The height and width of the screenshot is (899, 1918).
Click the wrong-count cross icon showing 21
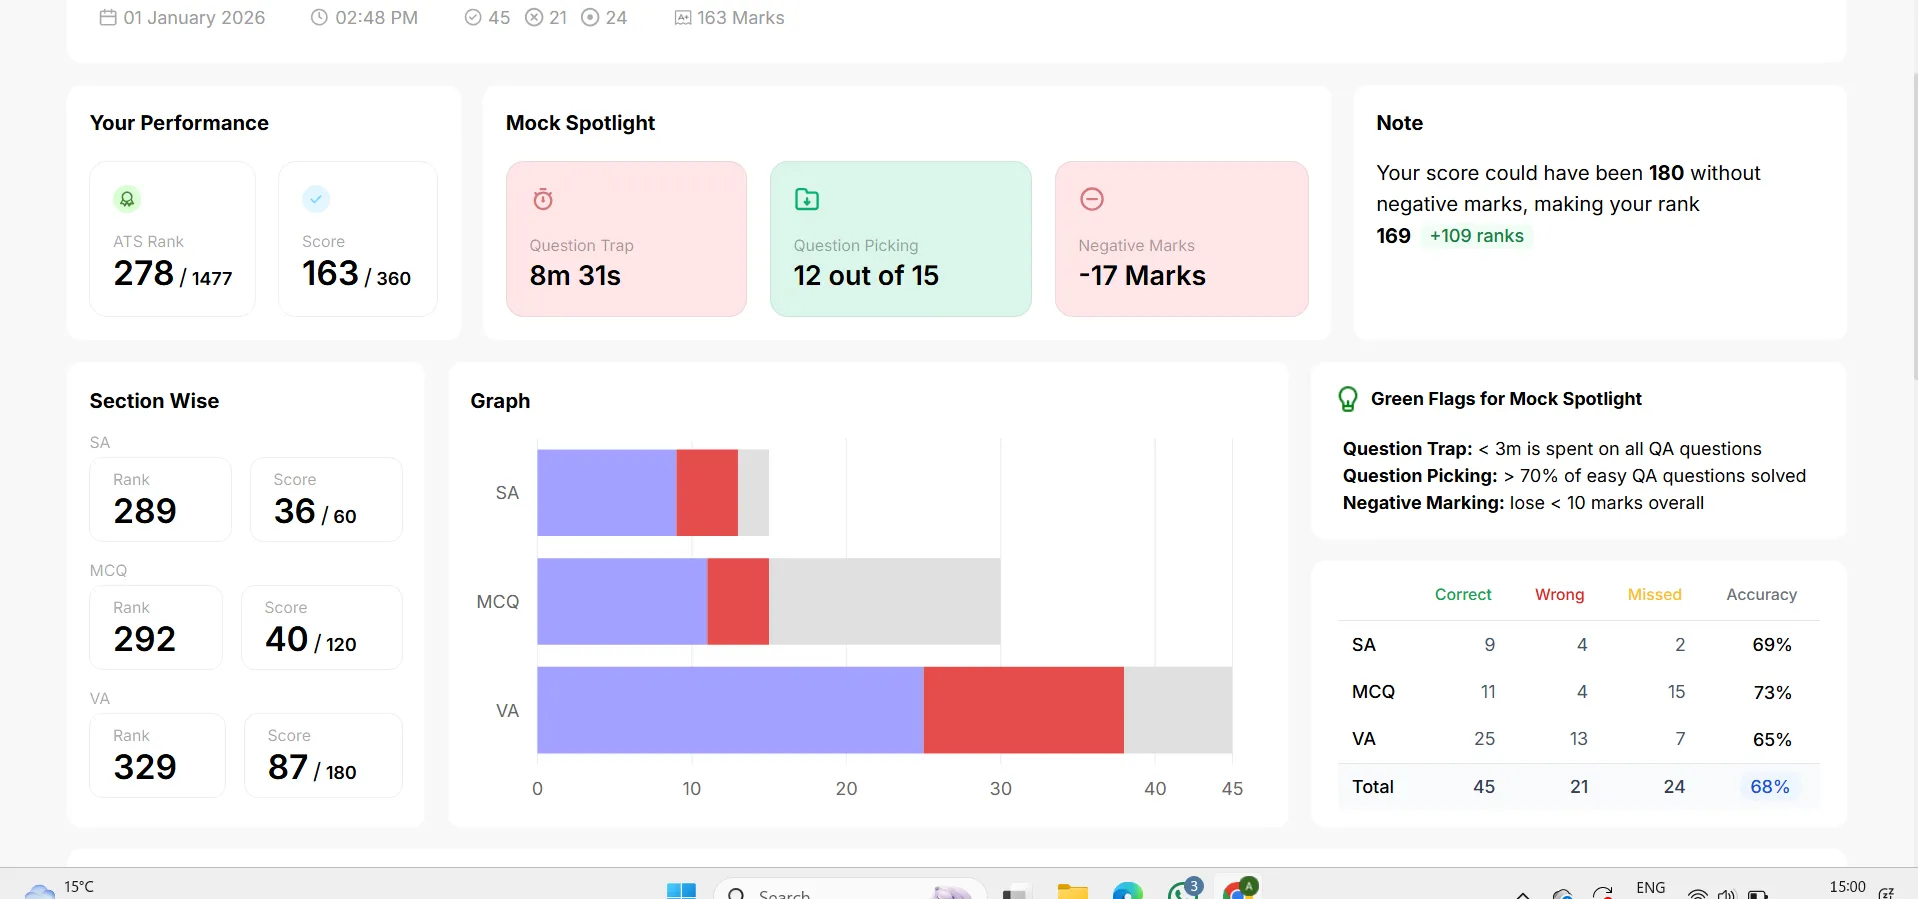(x=534, y=17)
